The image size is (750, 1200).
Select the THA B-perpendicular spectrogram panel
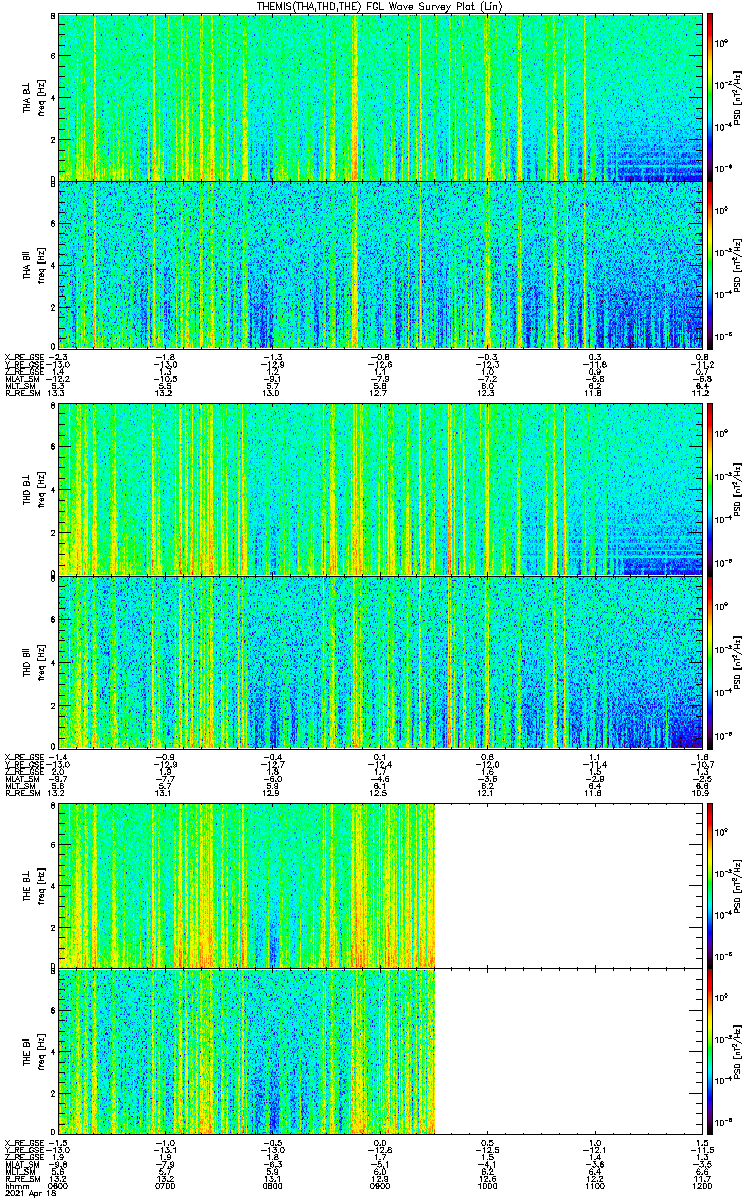[380, 97]
